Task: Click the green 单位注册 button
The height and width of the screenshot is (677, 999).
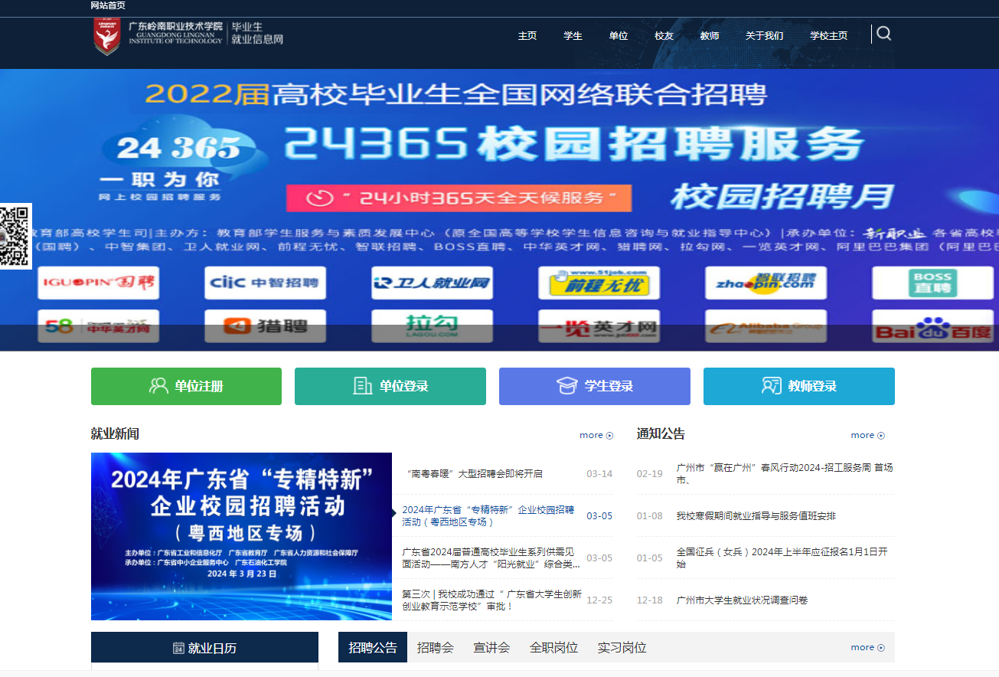Action: click(186, 386)
